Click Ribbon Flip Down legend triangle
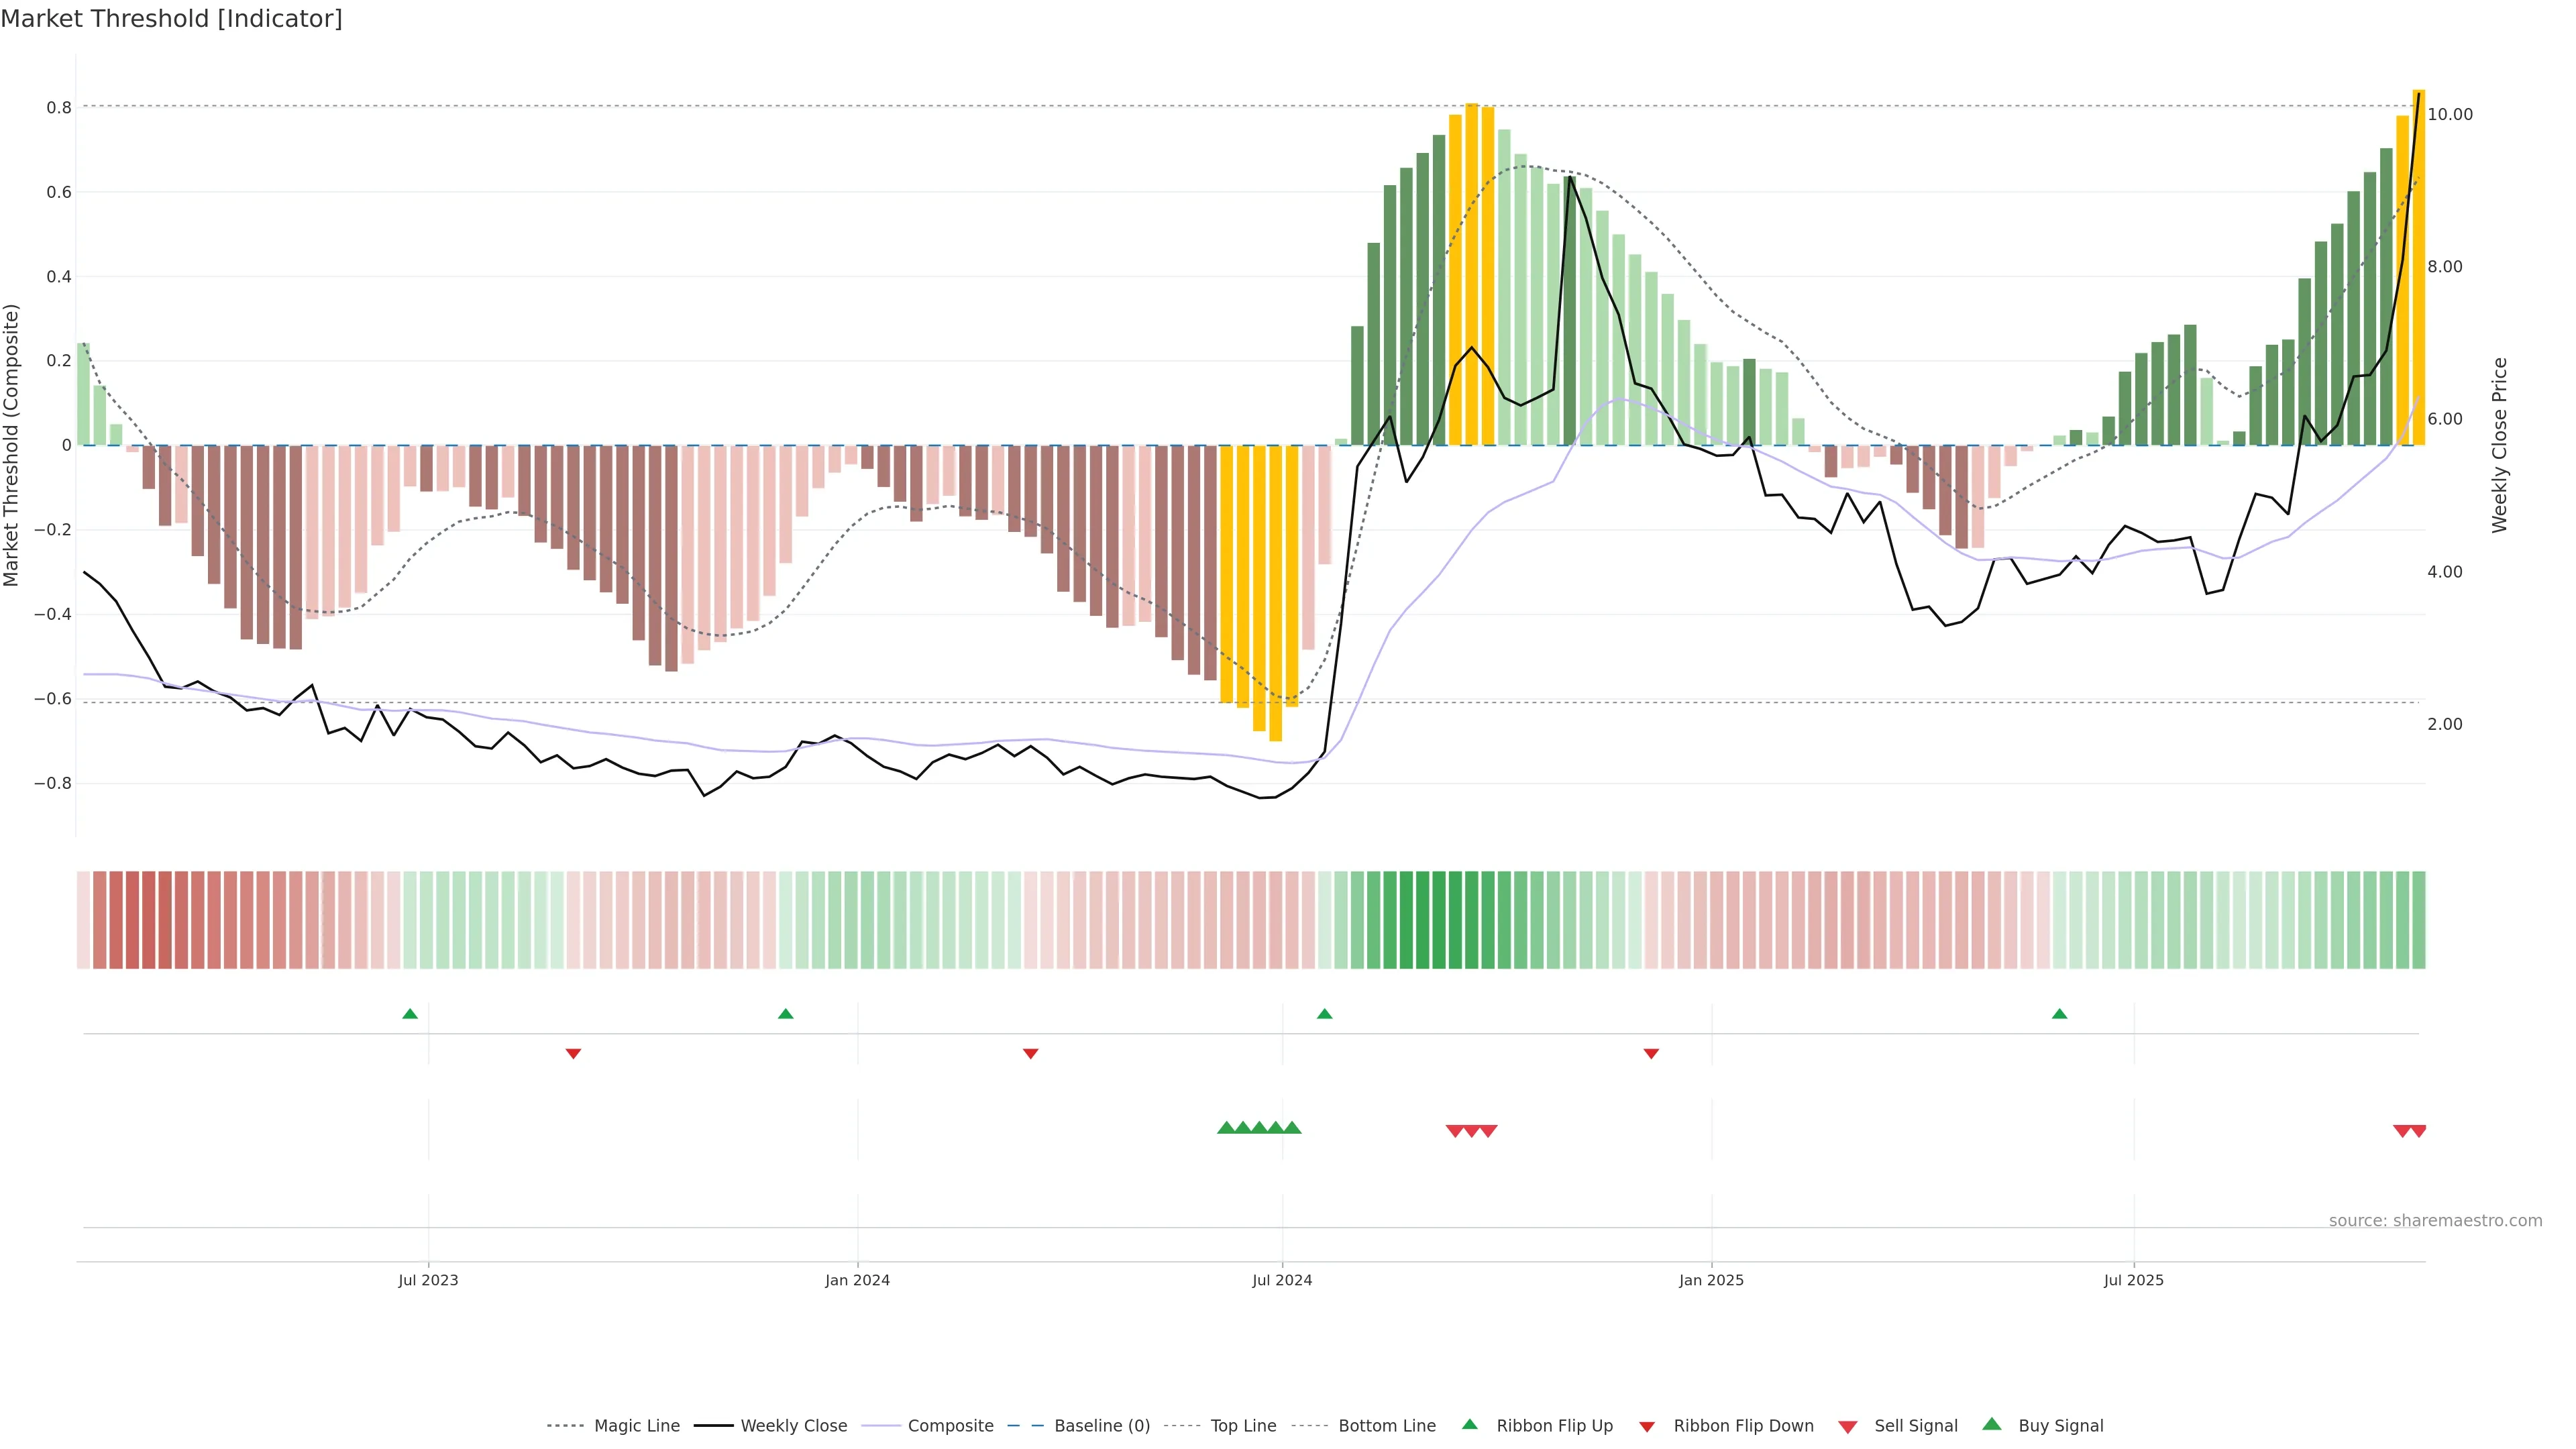2576x1449 pixels. pos(1647,1426)
